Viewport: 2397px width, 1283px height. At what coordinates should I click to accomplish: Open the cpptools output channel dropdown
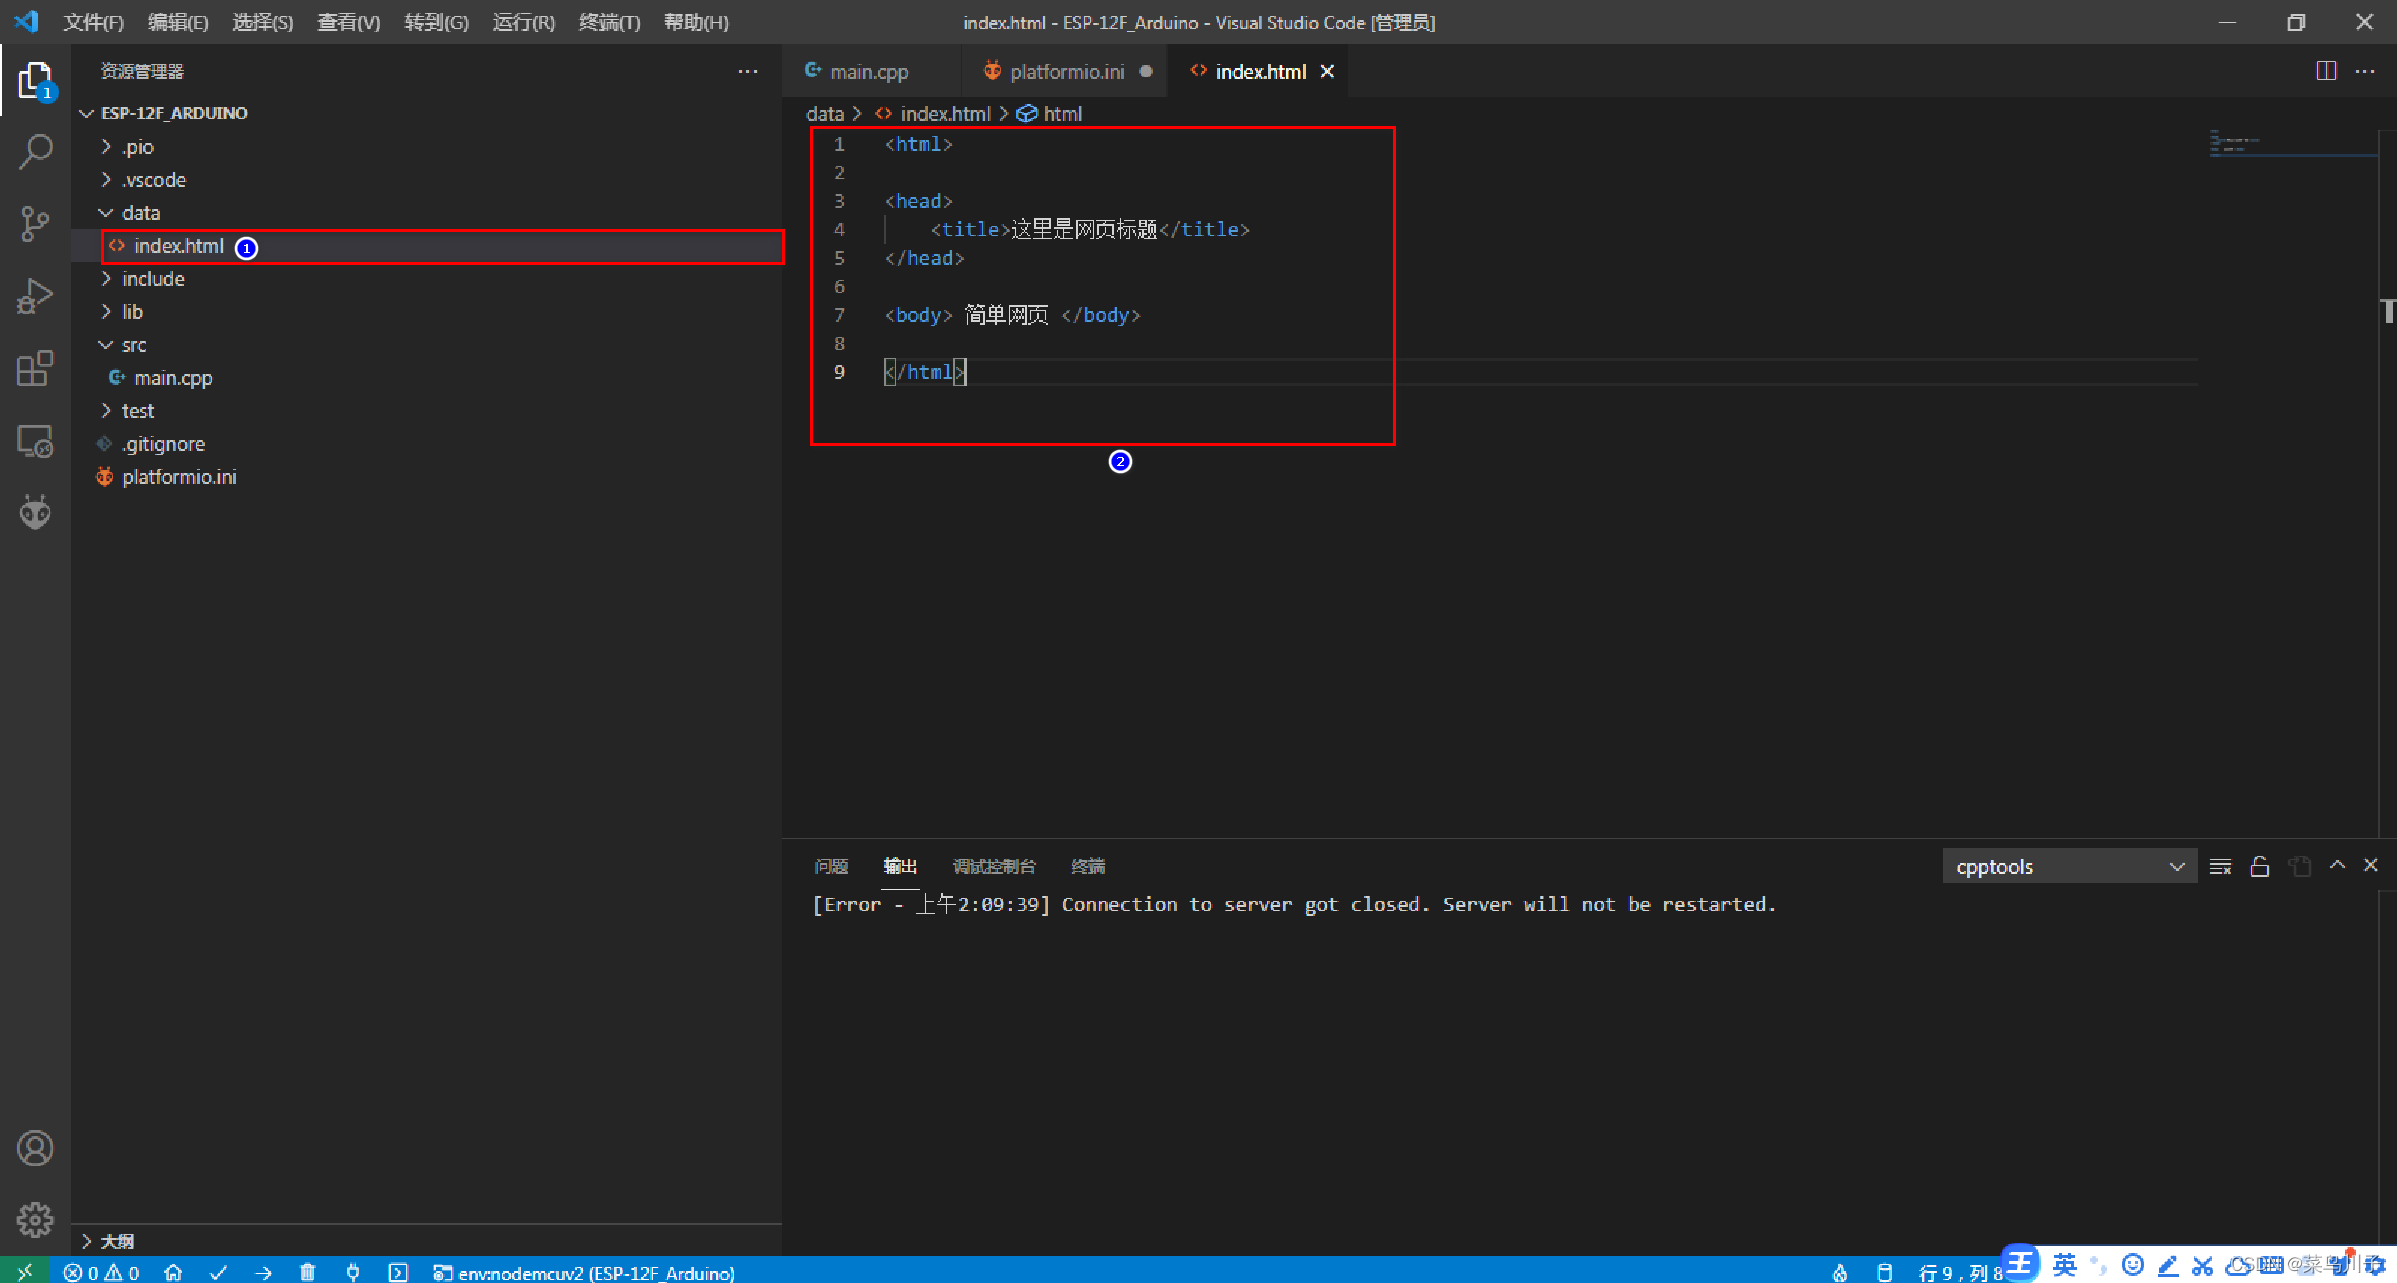point(2068,866)
